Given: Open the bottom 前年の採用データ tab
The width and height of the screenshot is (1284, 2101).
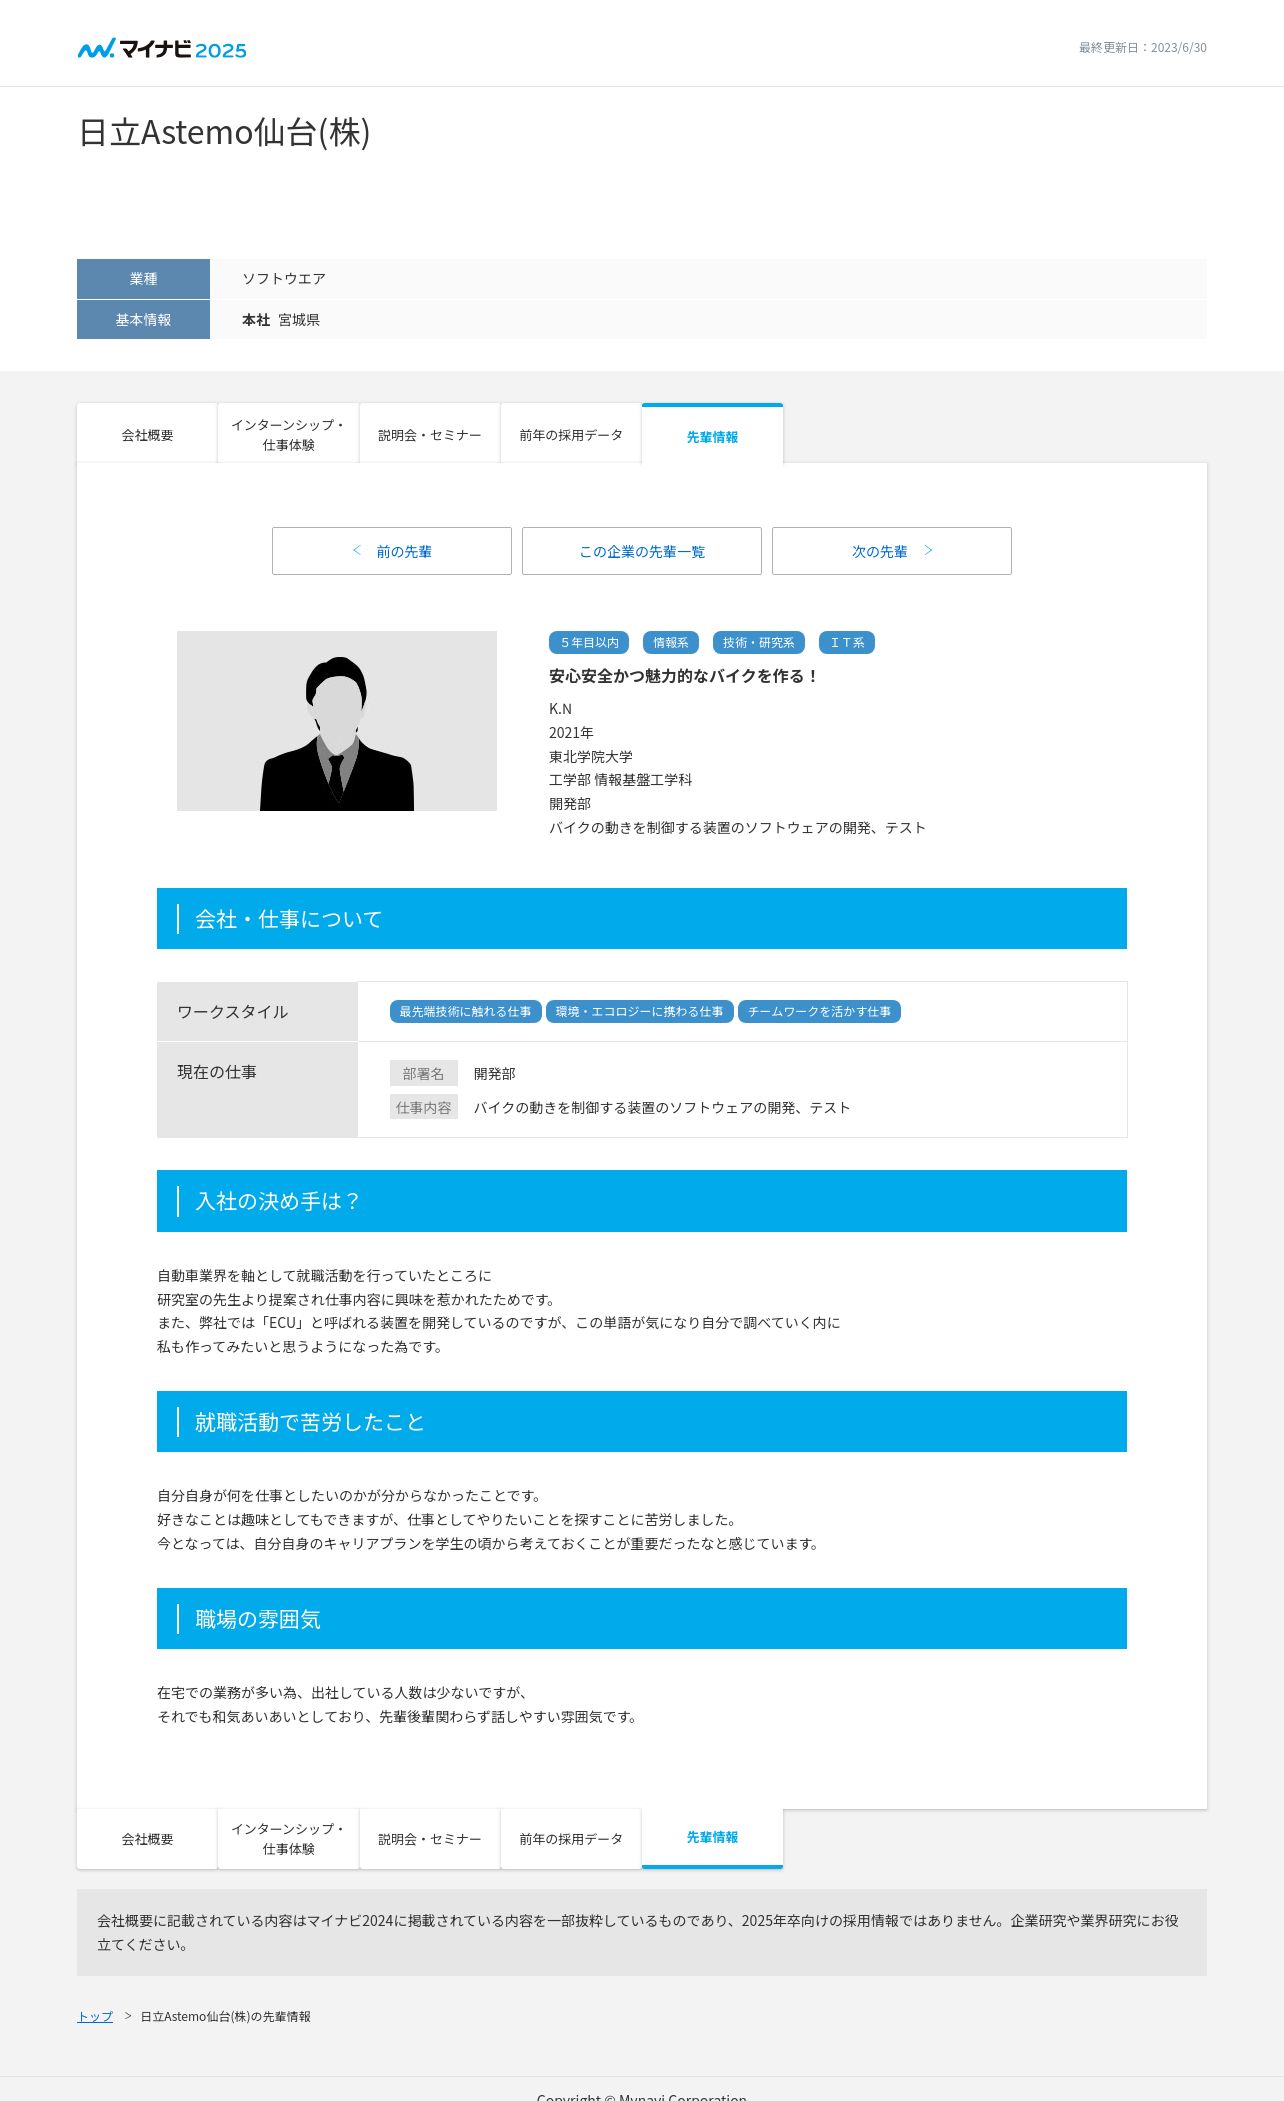Looking at the screenshot, I should [x=571, y=1839].
